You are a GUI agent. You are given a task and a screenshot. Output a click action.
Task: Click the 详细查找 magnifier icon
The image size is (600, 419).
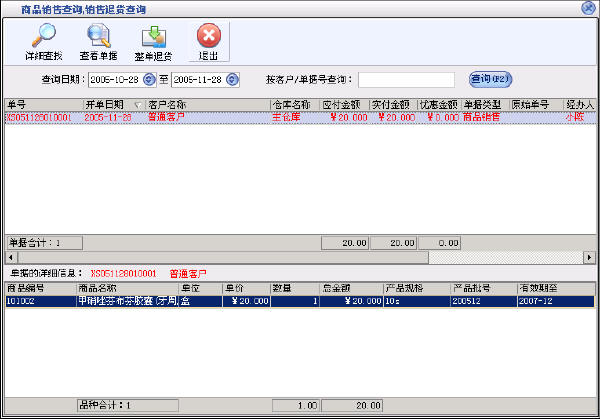click(43, 40)
